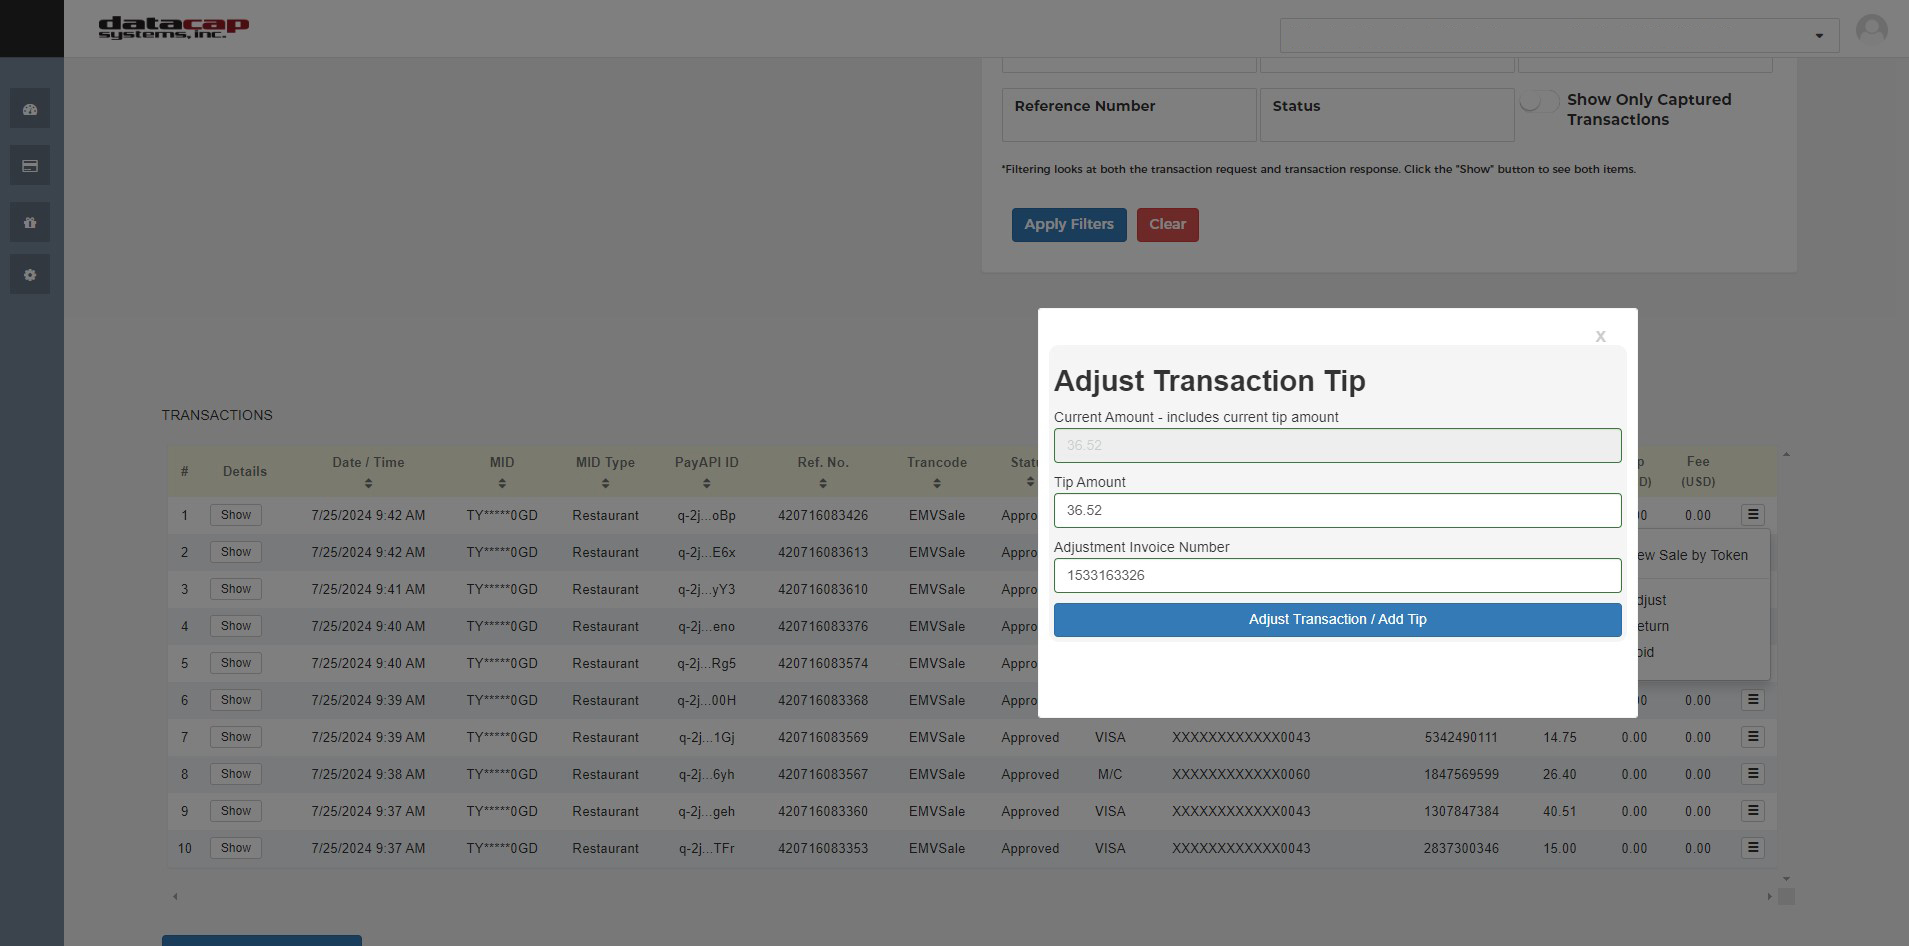Viewport: 1909px width, 946px height.
Task: Click the sort icon on Date / Time column
Action: [368, 484]
